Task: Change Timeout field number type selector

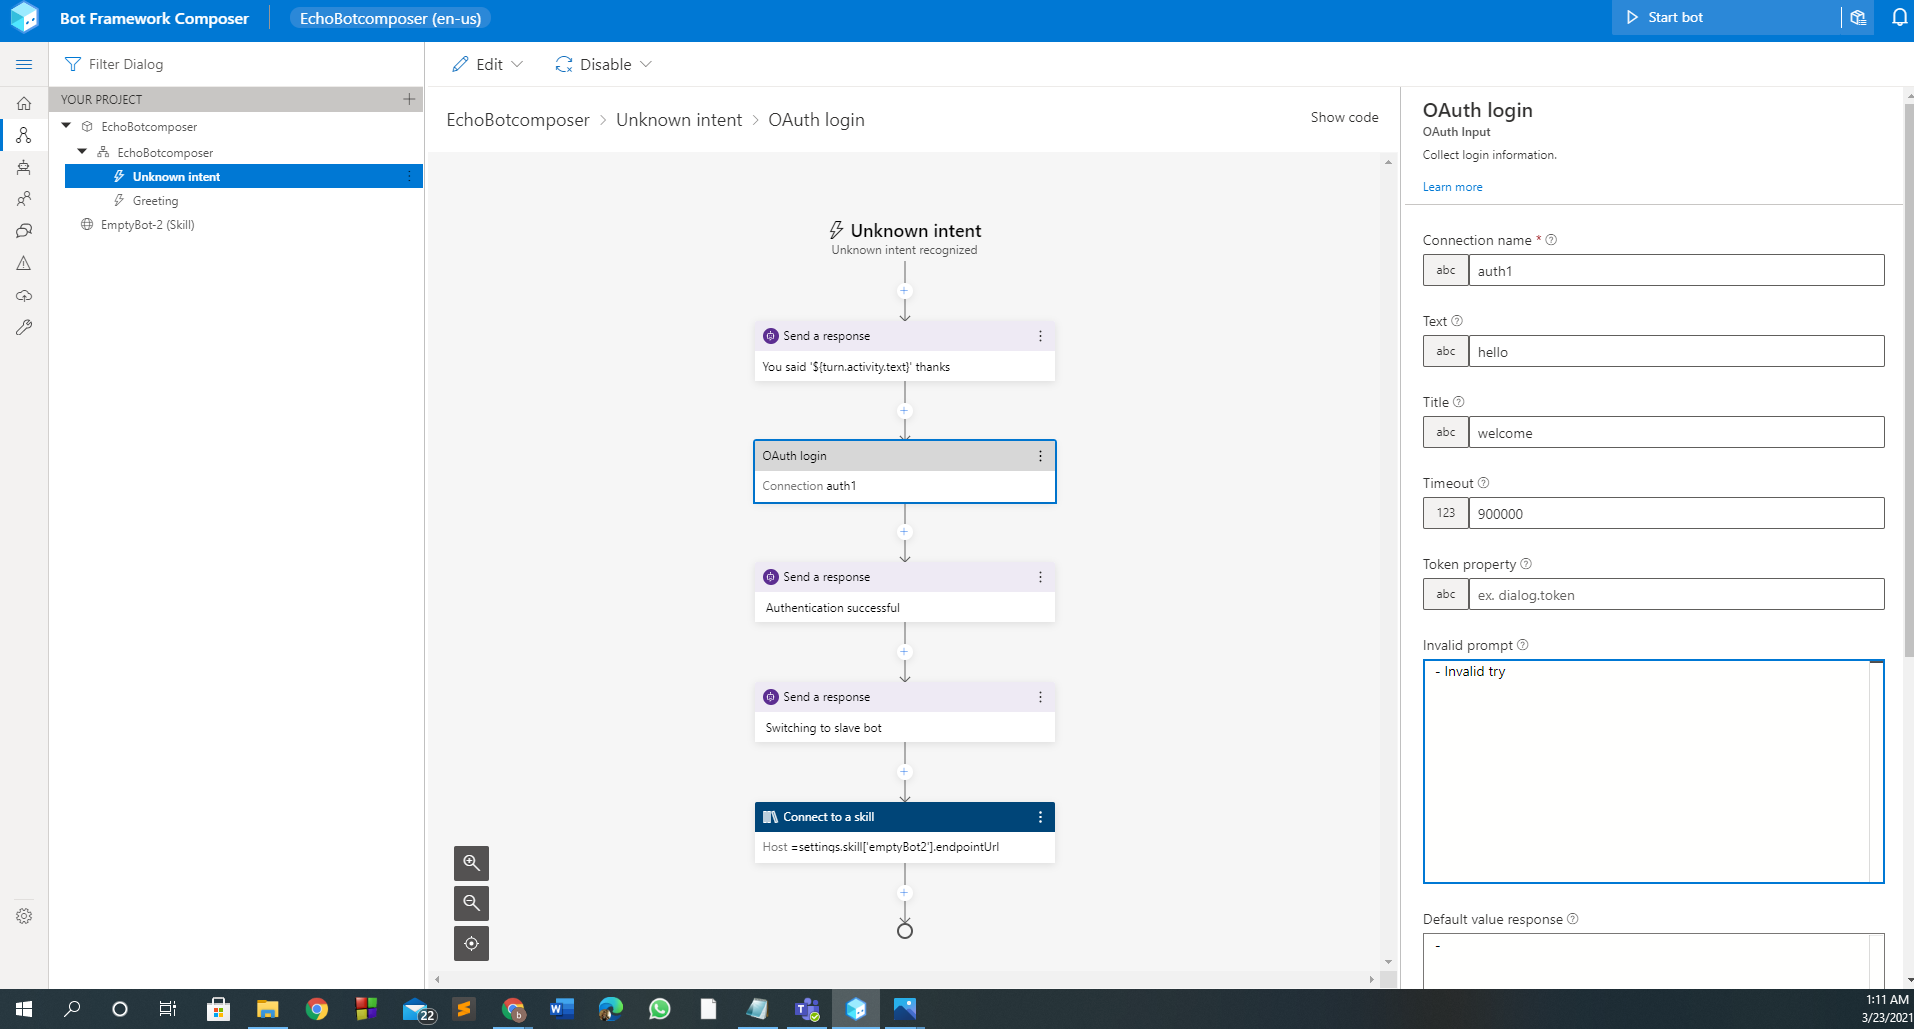Action: click(x=1446, y=513)
